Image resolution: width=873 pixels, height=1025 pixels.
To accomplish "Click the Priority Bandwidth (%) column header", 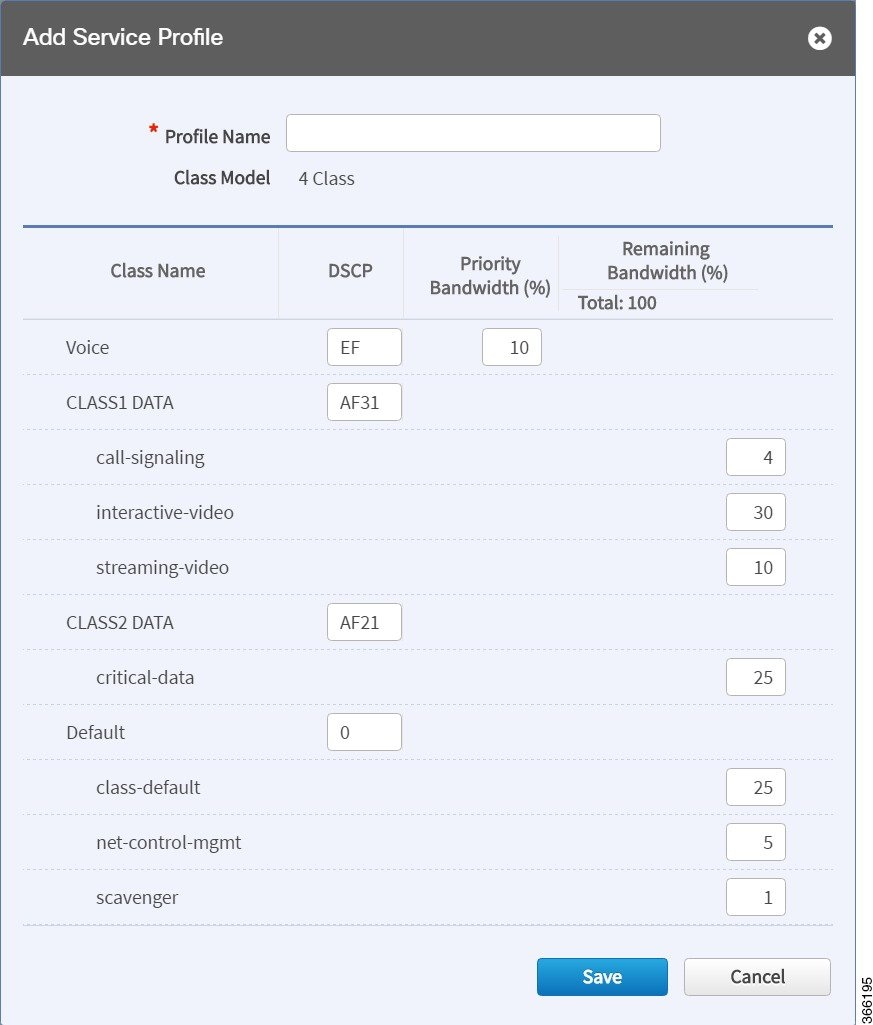I will click(490, 275).
